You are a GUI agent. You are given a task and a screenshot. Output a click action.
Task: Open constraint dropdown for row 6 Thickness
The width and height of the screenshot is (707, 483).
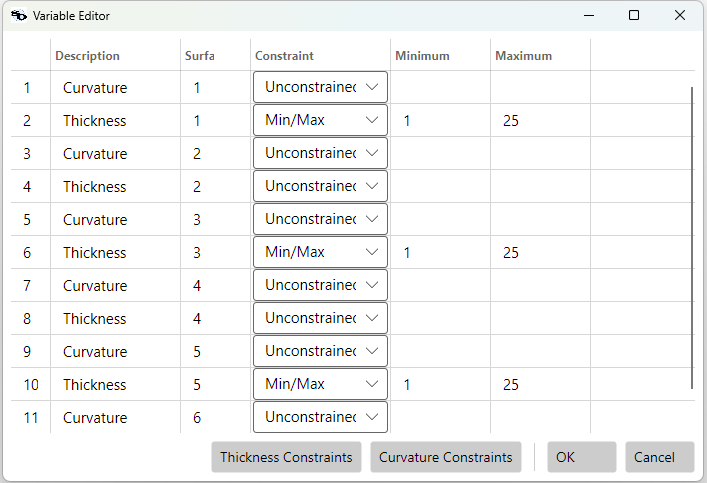pyautogui.click(x=320, y=252)
